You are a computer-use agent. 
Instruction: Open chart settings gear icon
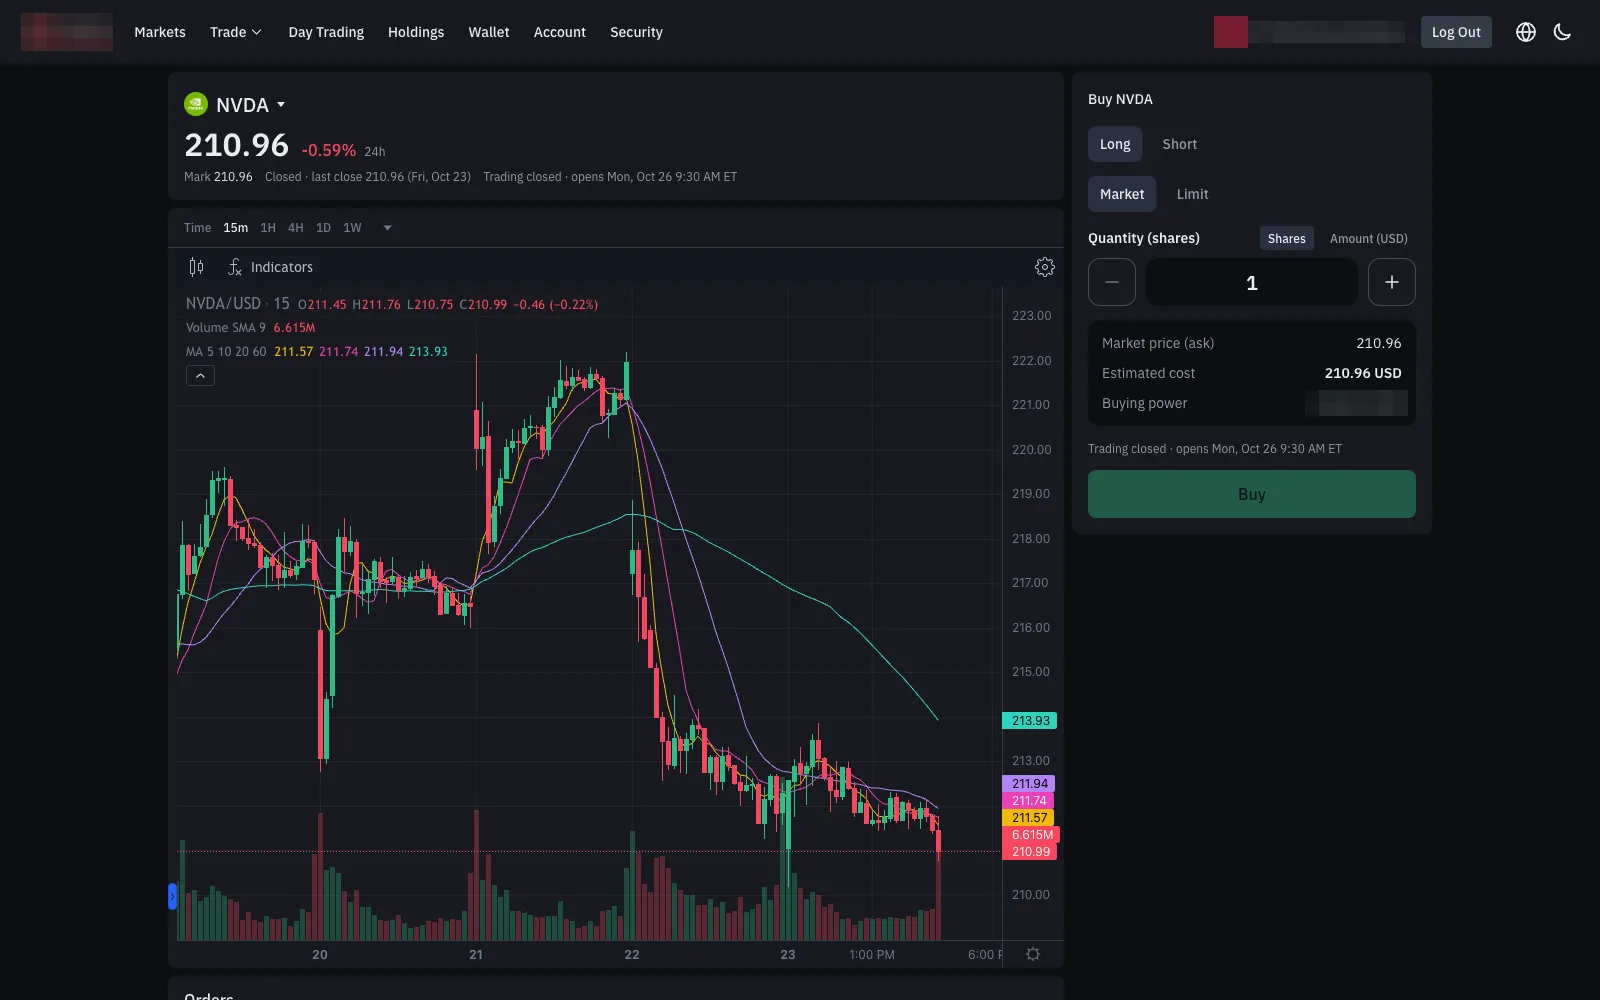pyautogui.click(x=1045, y=267)
